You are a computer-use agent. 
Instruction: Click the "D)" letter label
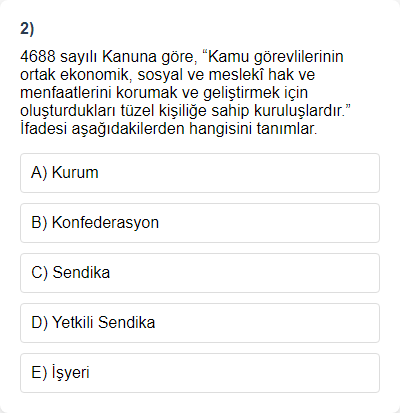[x=39, y=323]
